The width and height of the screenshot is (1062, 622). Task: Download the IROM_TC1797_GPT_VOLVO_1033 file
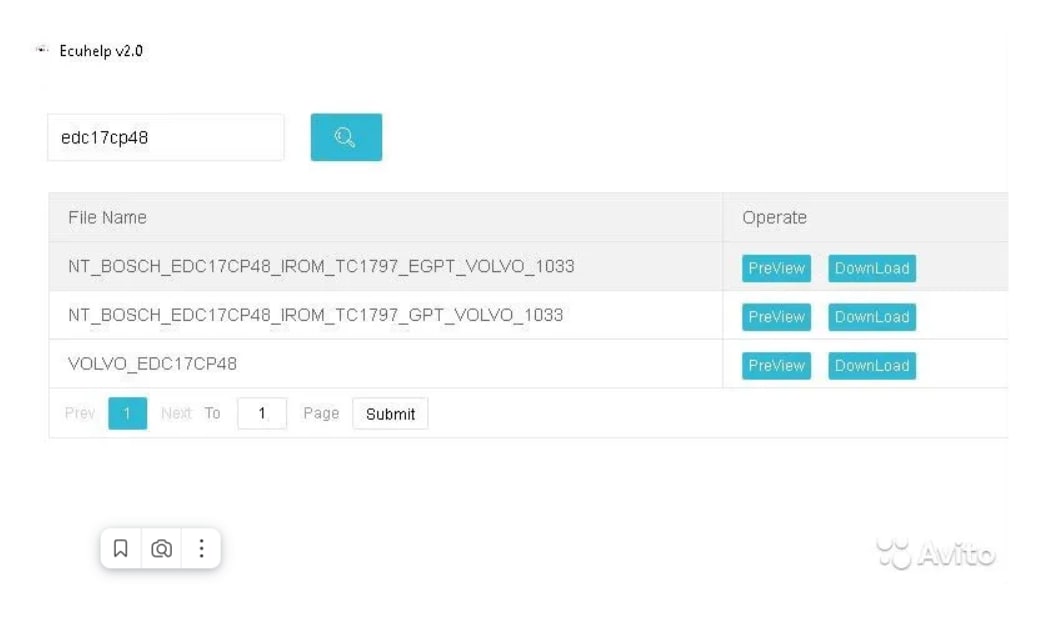(x=871, y=317)
